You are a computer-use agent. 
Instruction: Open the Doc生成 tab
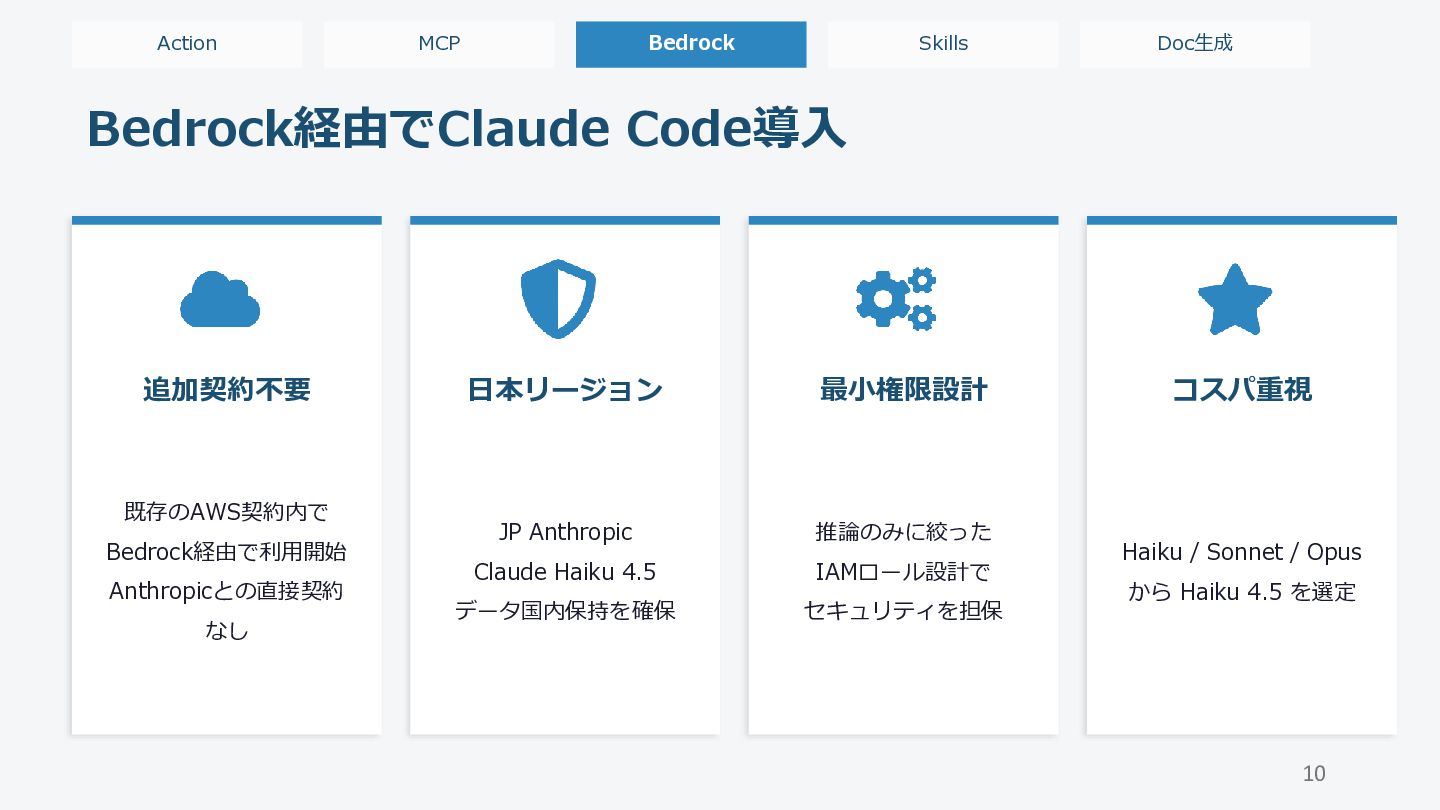[1195, 44]
